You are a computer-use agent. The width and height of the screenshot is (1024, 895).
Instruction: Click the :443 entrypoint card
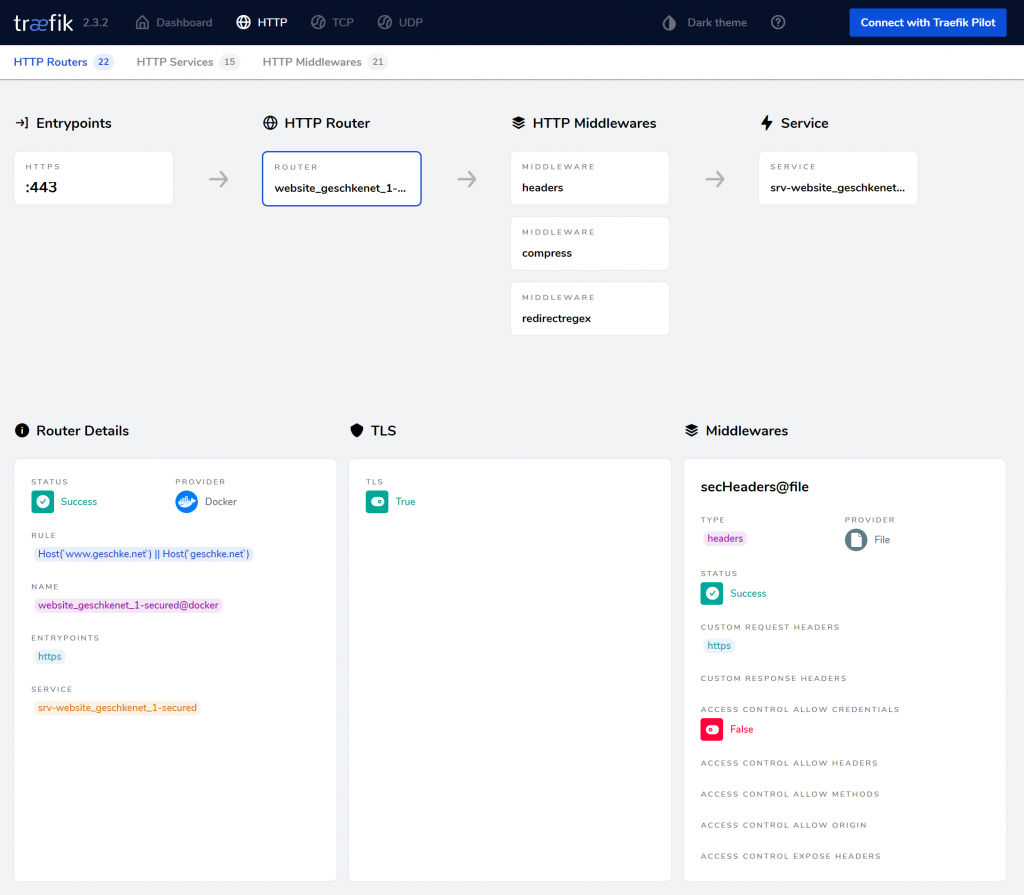(x=93, y=178)
